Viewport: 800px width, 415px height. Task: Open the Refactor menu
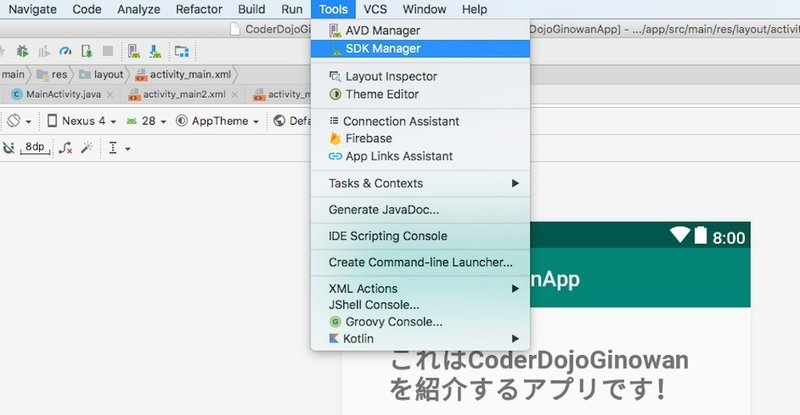(199, 9)
